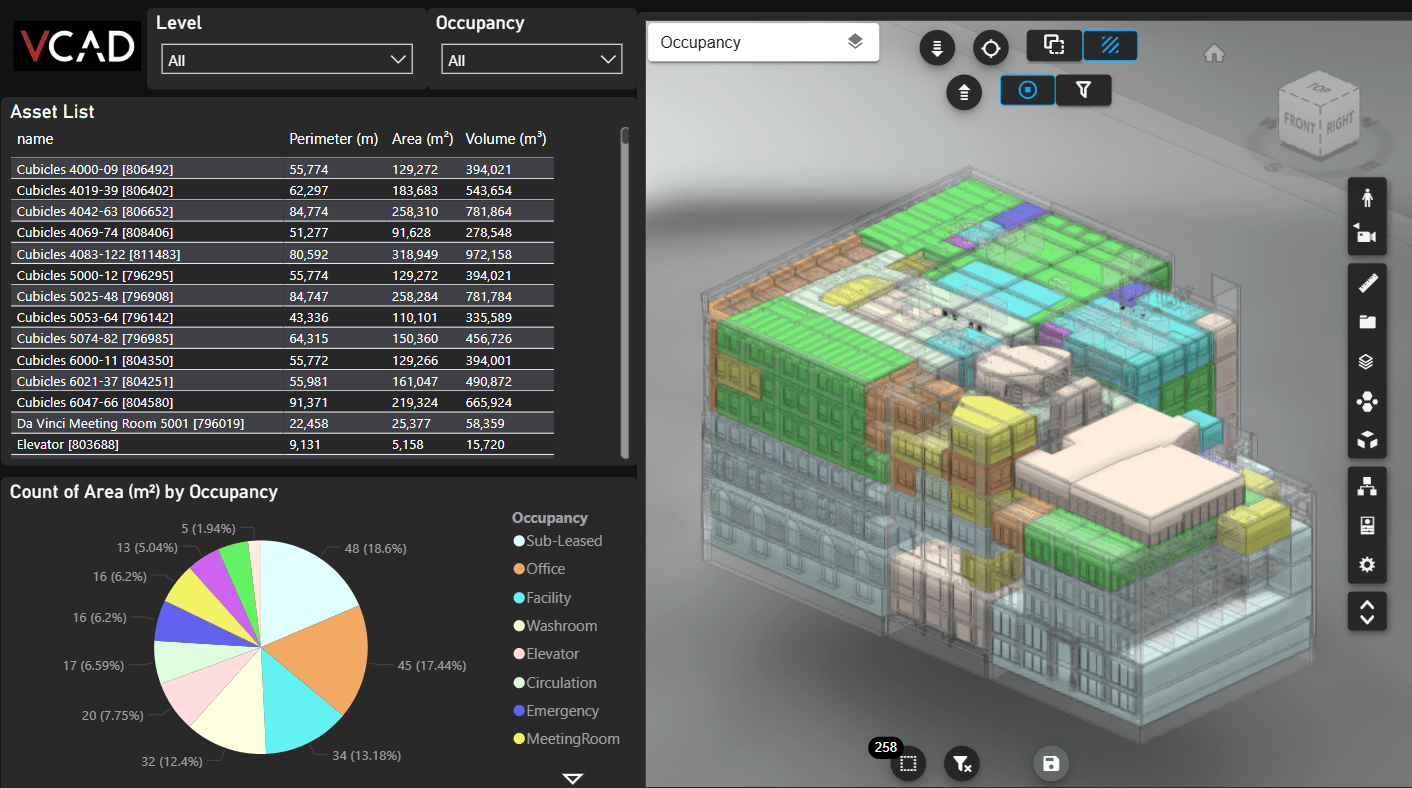This screenshot has width=1412, height=788.
Task: Toggle the blue circle isolate mode button
Action: (1027, 90)
